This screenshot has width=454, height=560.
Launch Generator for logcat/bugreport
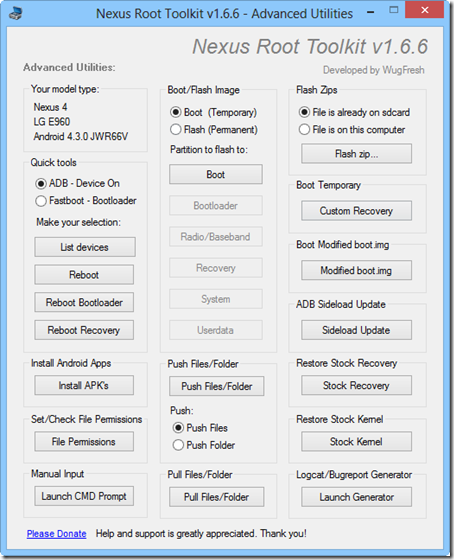(x=356, y=497)
